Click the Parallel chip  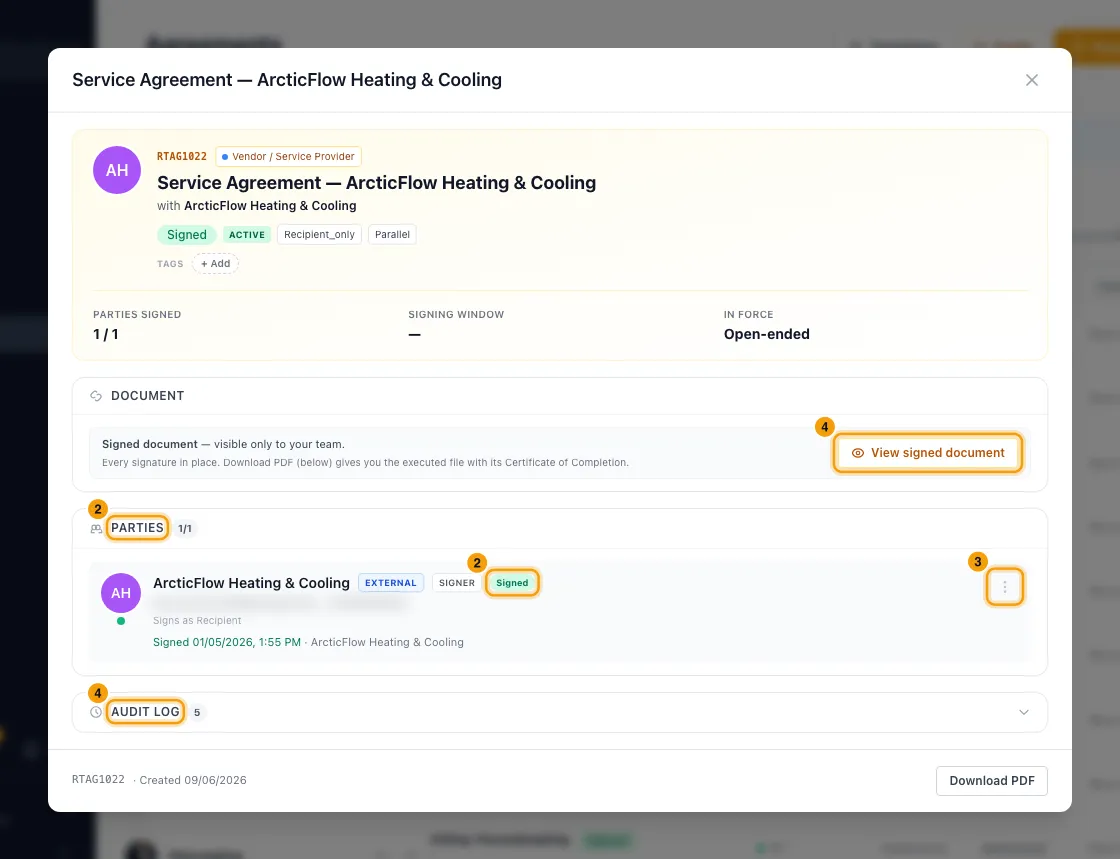pyautogui.click(x=392, y=234)
